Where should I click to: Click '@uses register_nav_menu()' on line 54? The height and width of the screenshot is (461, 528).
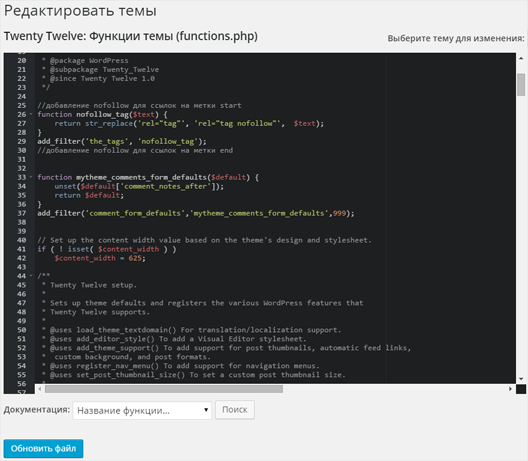pos(104,366)
